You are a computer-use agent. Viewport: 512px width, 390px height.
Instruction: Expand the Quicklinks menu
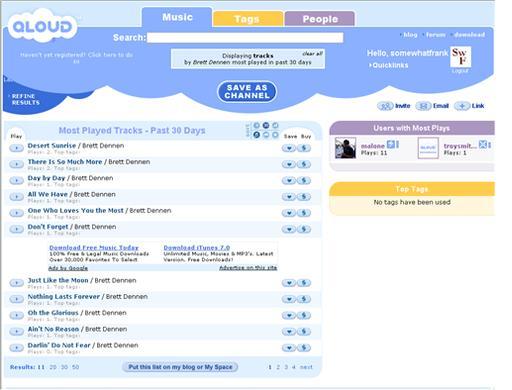point(389,65)
